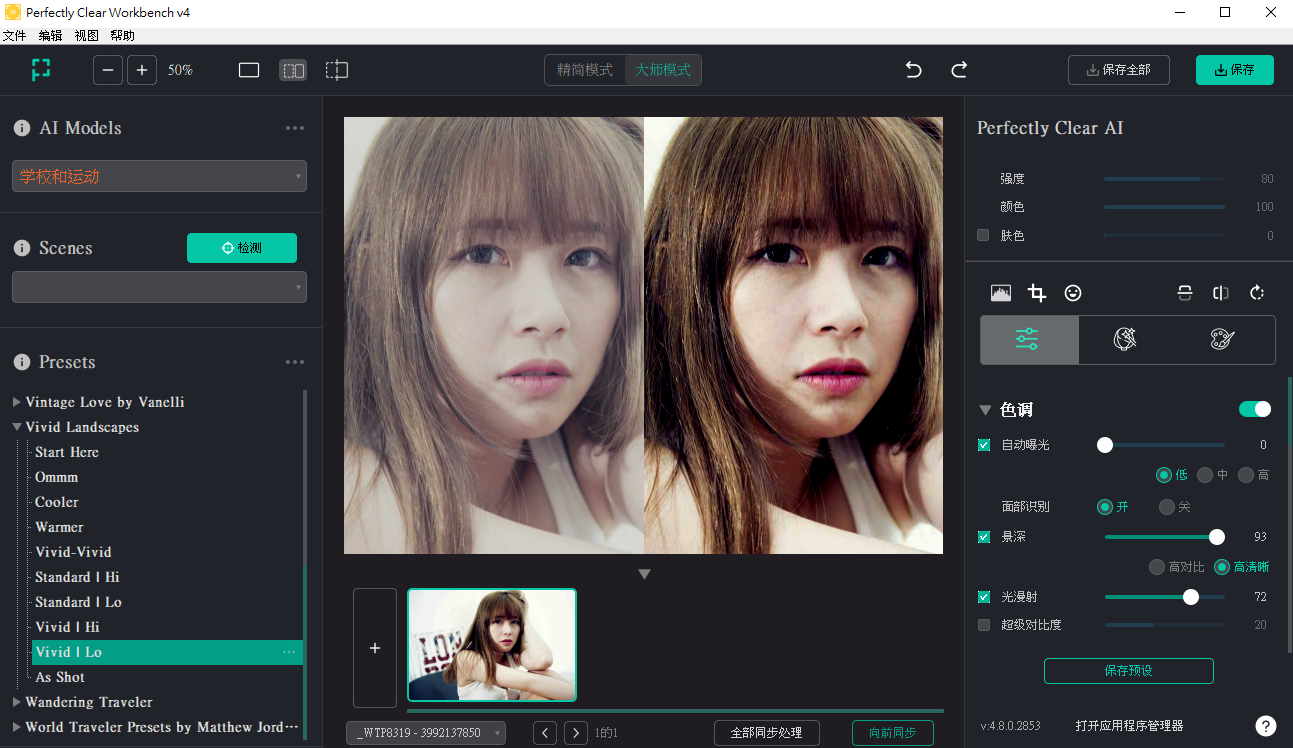Open the 编辑 menu
This screenshot has height=748, width=1293.
click(x=50, y=35)
